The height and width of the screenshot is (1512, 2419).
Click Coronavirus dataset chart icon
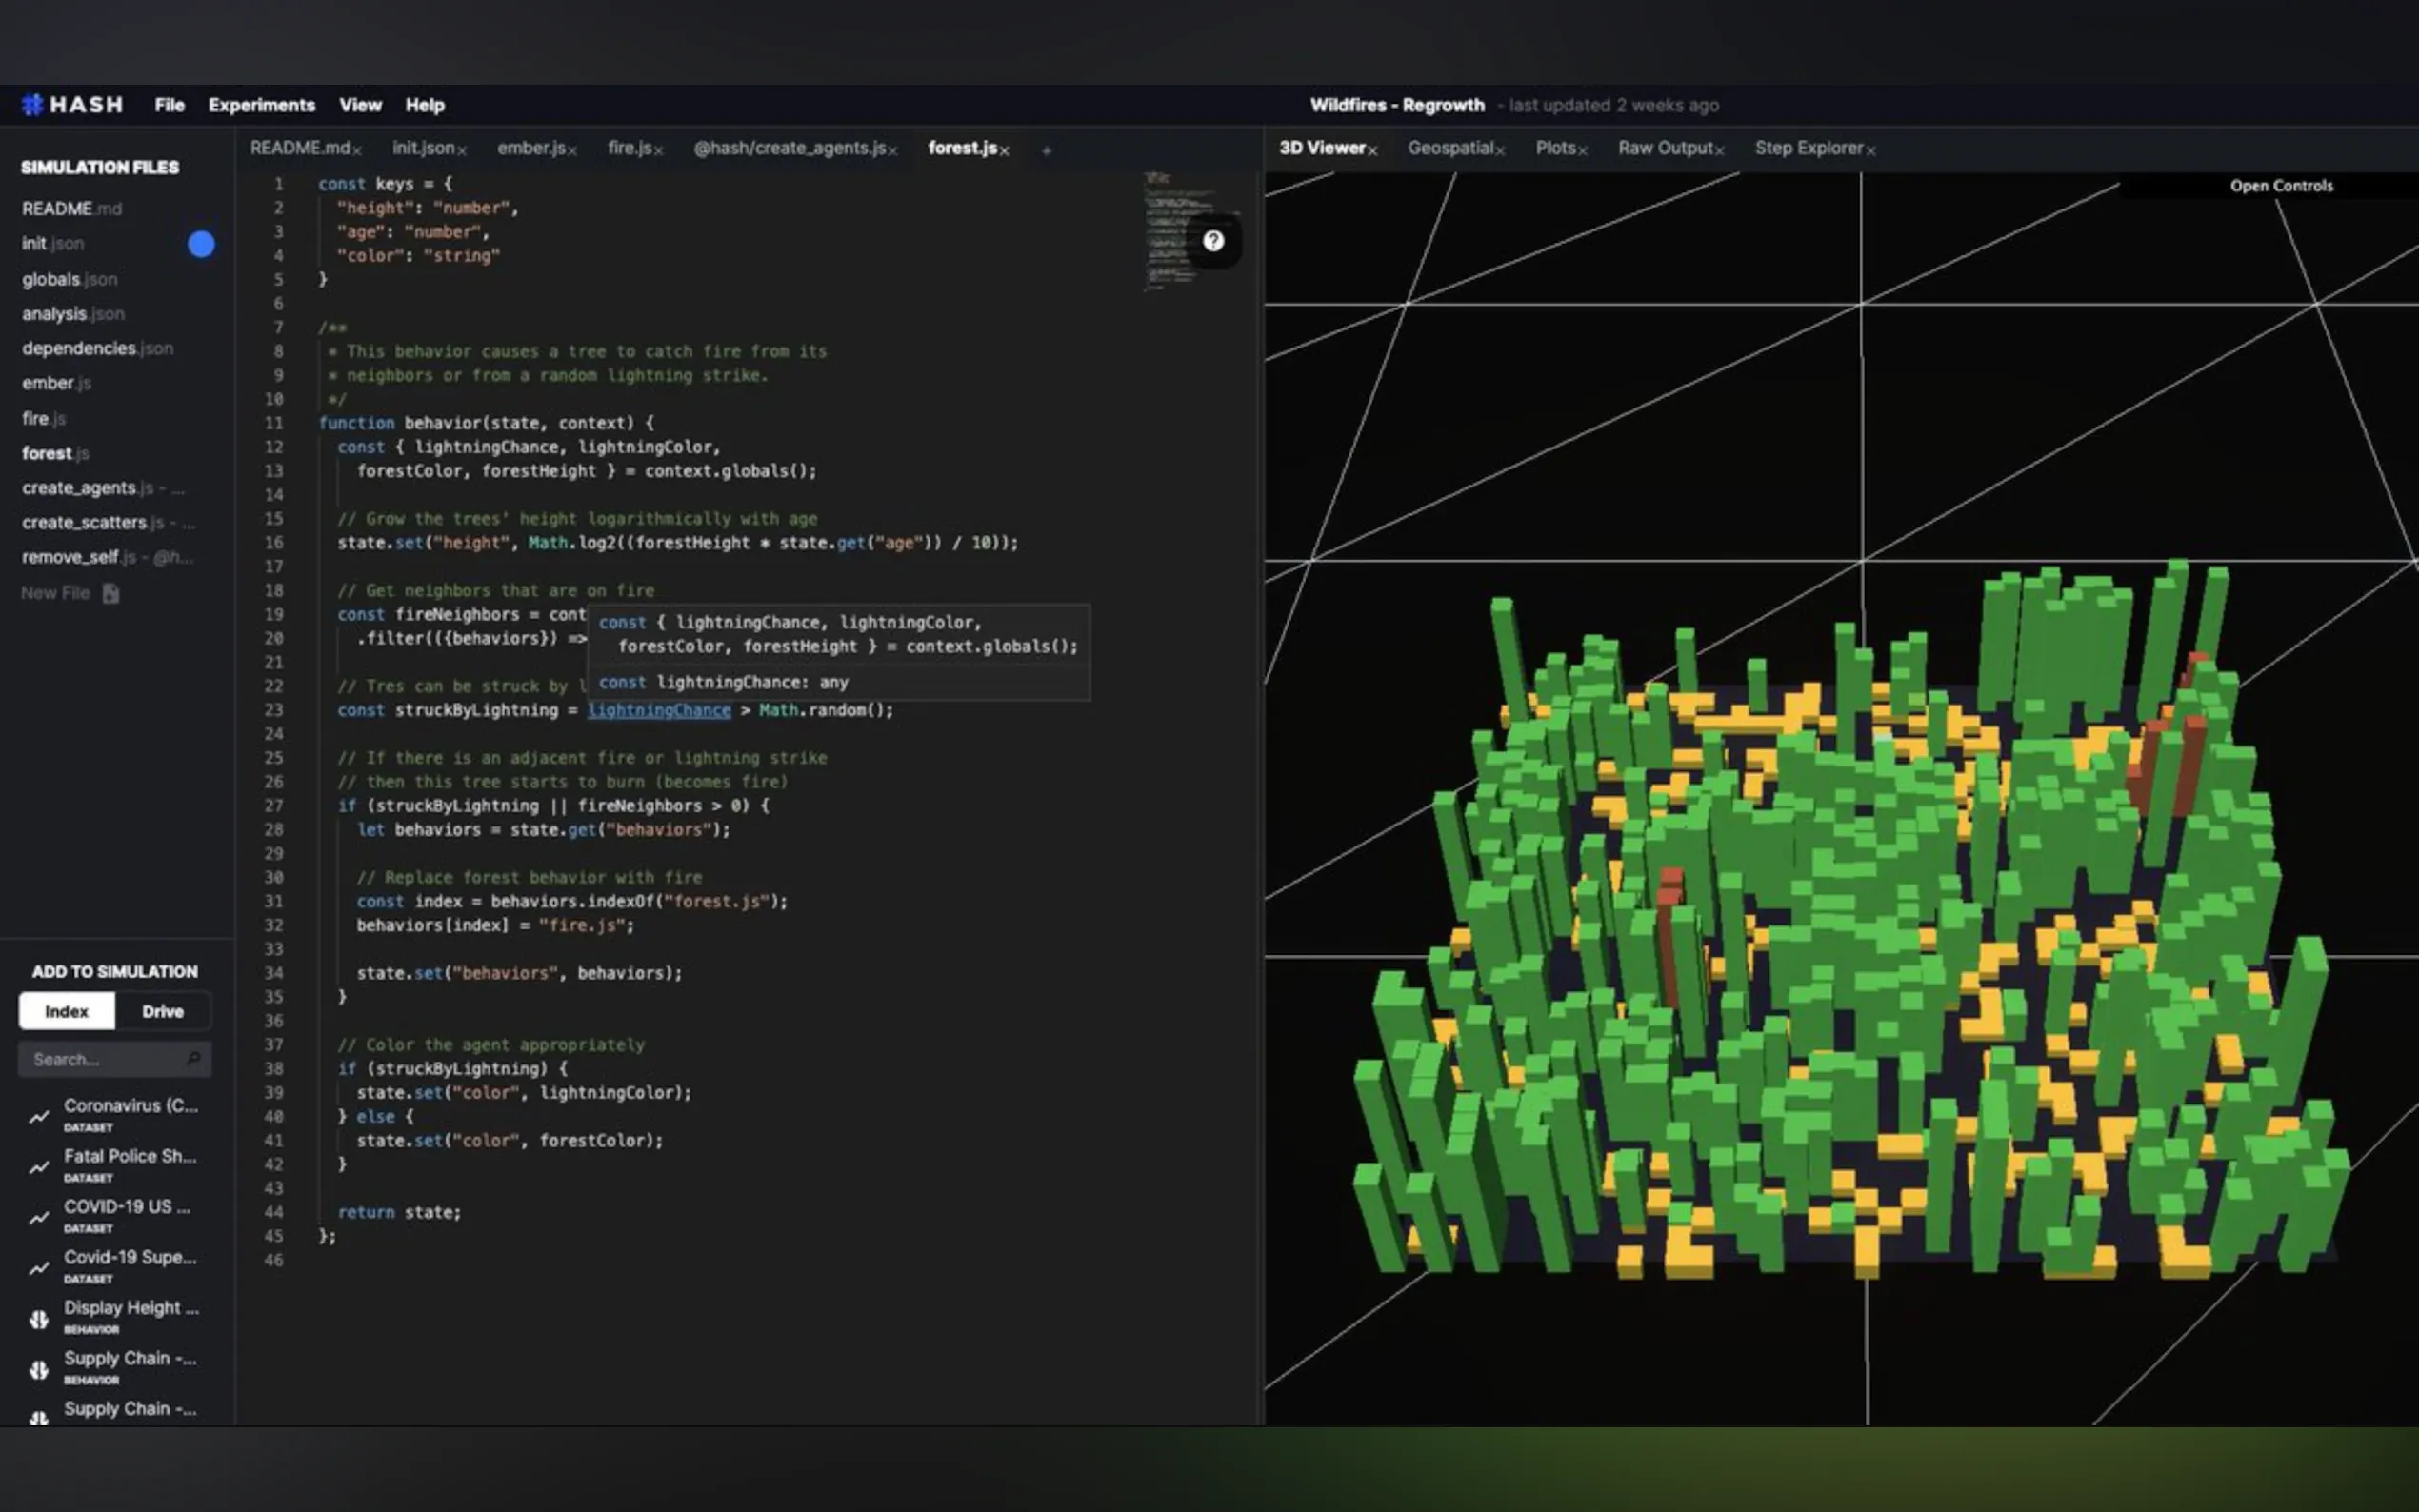click(x=39, y=1117)
